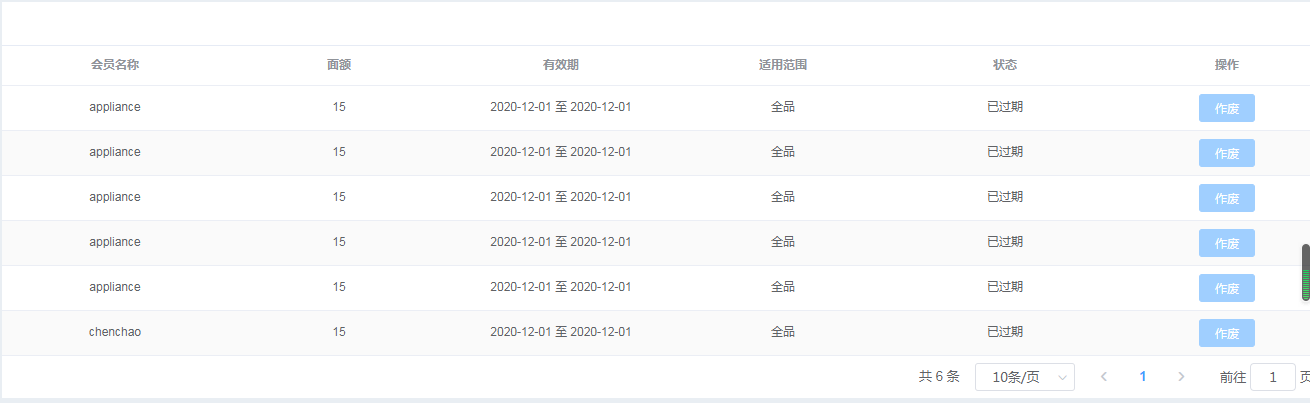Click the vertical scrollbar thumb on the right edge
The image size is (1310, 403).
click(1305, 272)
